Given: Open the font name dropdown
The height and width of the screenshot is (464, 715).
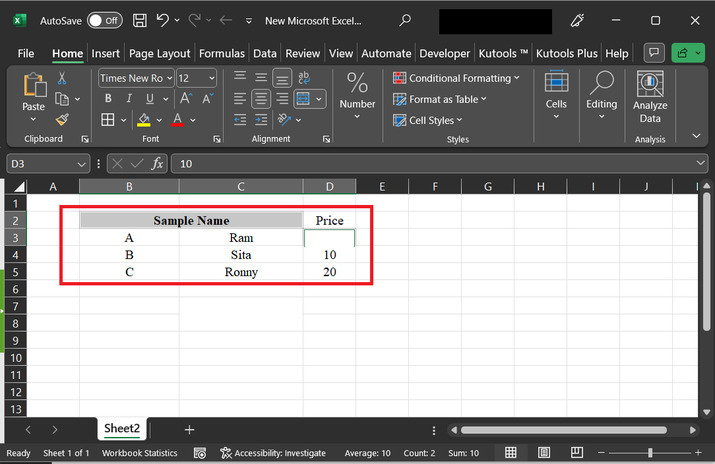Looking at the screenshot, I should click(169, 78).
